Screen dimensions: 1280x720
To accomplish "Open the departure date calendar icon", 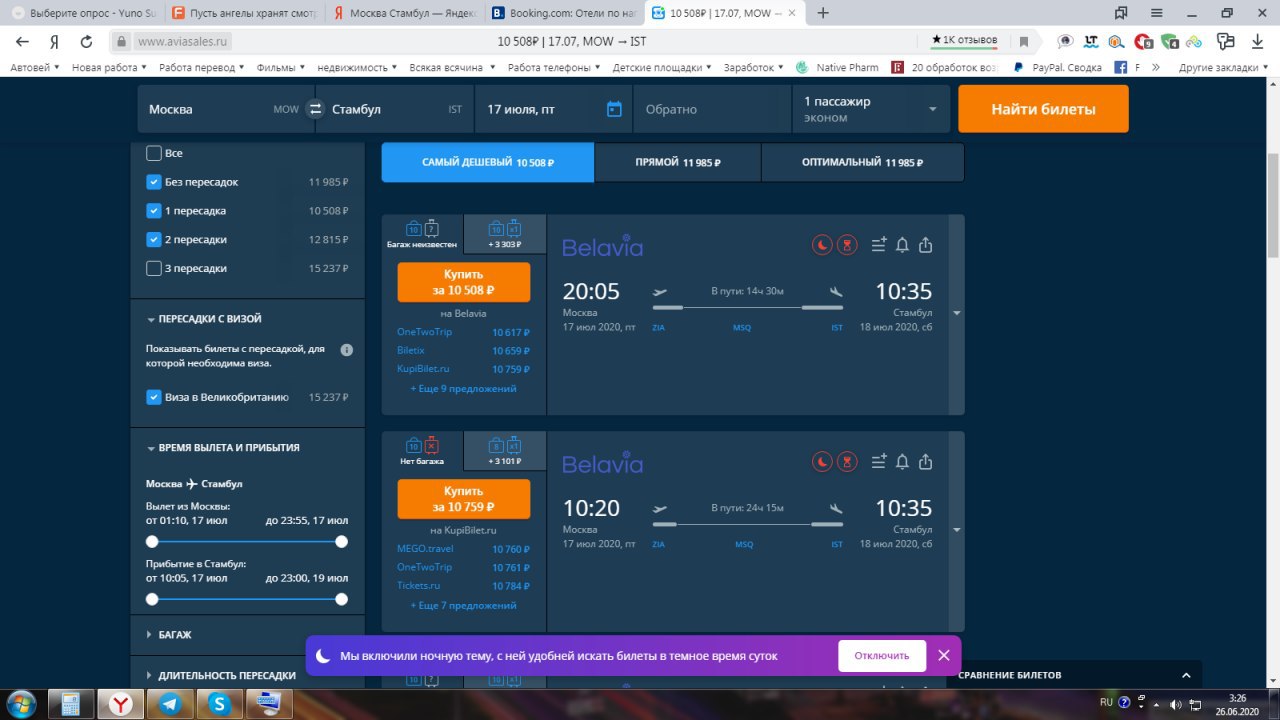I will point(614,109).
